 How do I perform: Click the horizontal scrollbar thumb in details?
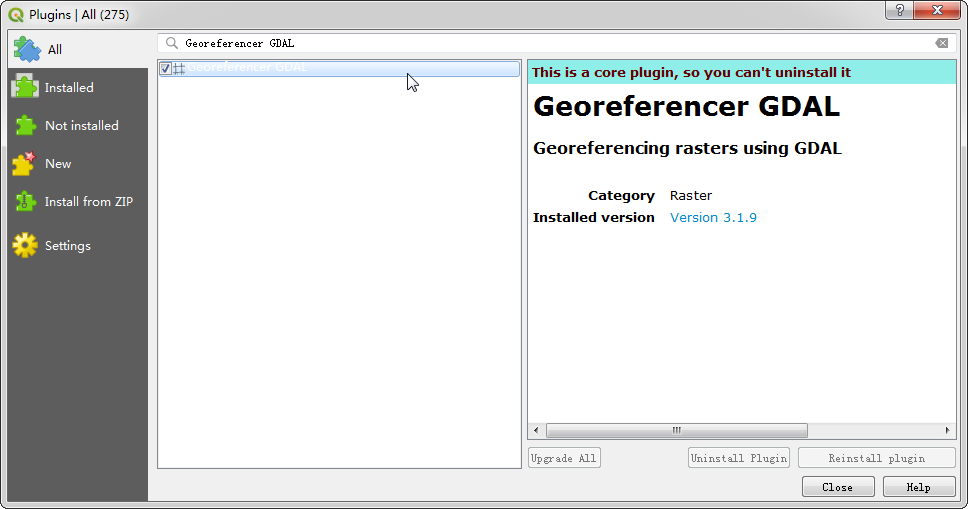click(x=677, y=430)
